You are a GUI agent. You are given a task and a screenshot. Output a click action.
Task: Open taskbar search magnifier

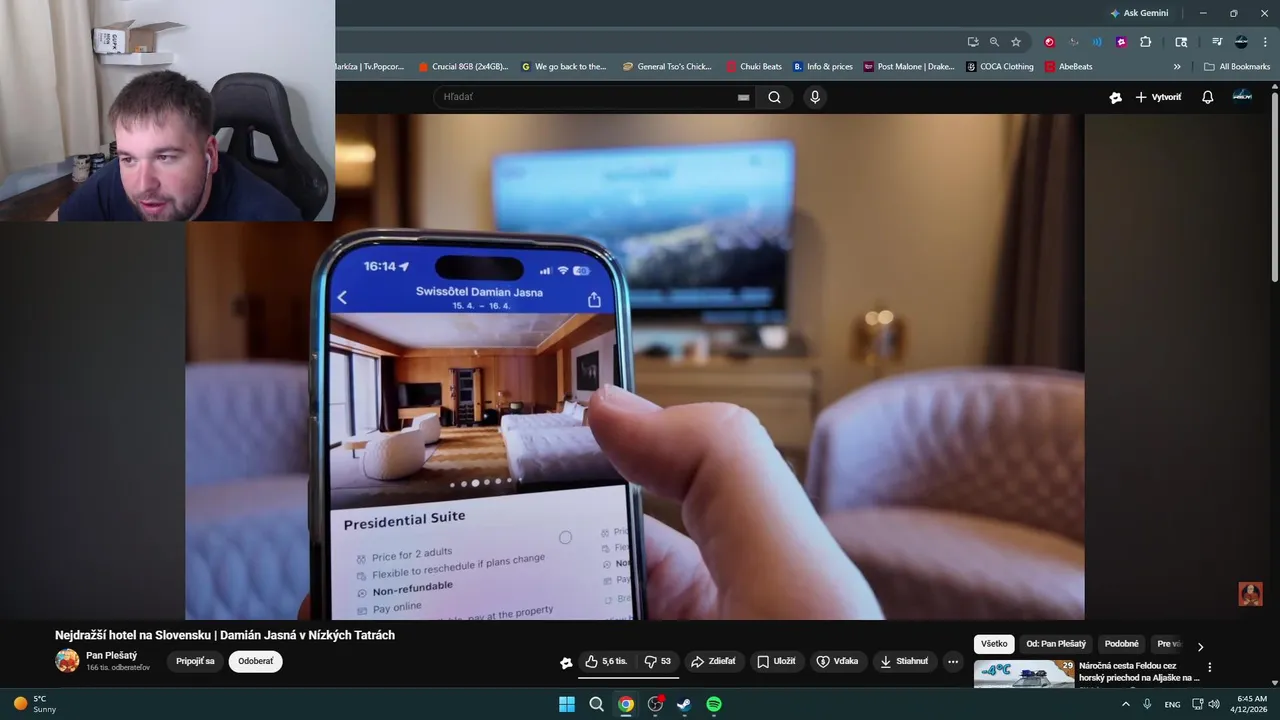click(x=596, y=704)
